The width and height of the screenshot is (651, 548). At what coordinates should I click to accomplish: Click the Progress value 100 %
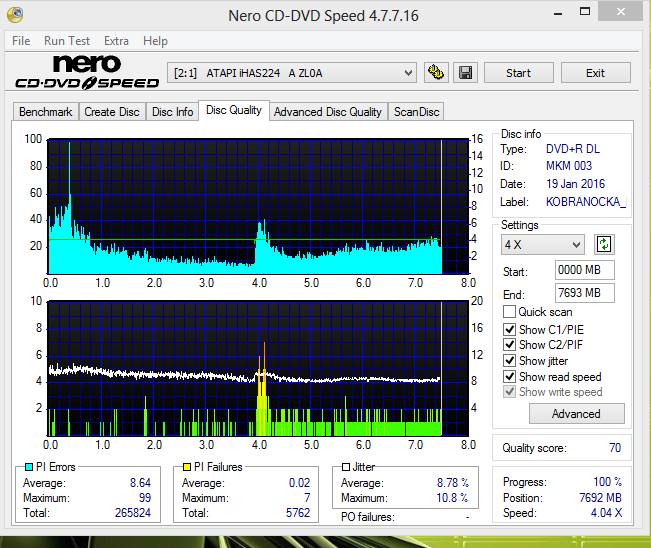coord(607,482)
